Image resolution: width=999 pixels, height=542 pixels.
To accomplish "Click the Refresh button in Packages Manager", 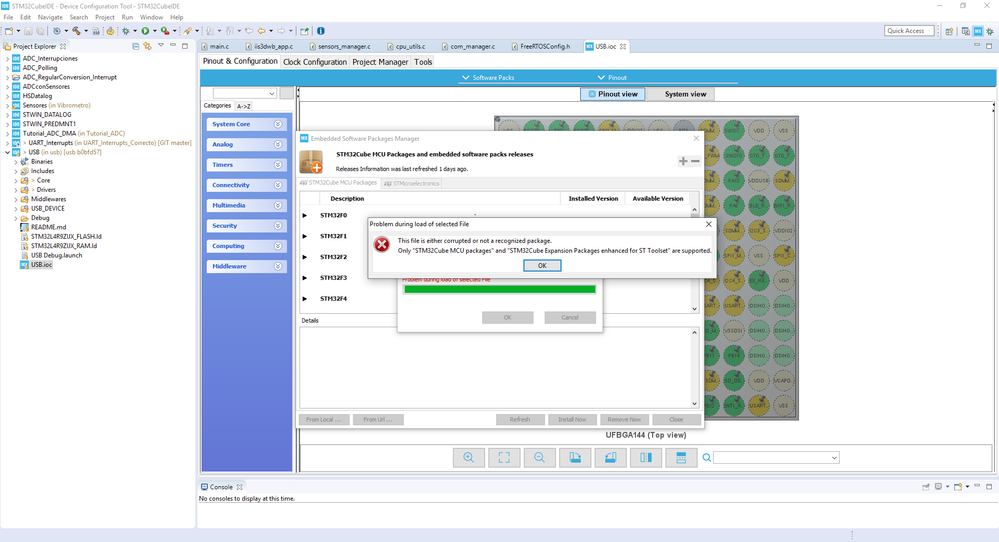I will (x=520, y=420).
